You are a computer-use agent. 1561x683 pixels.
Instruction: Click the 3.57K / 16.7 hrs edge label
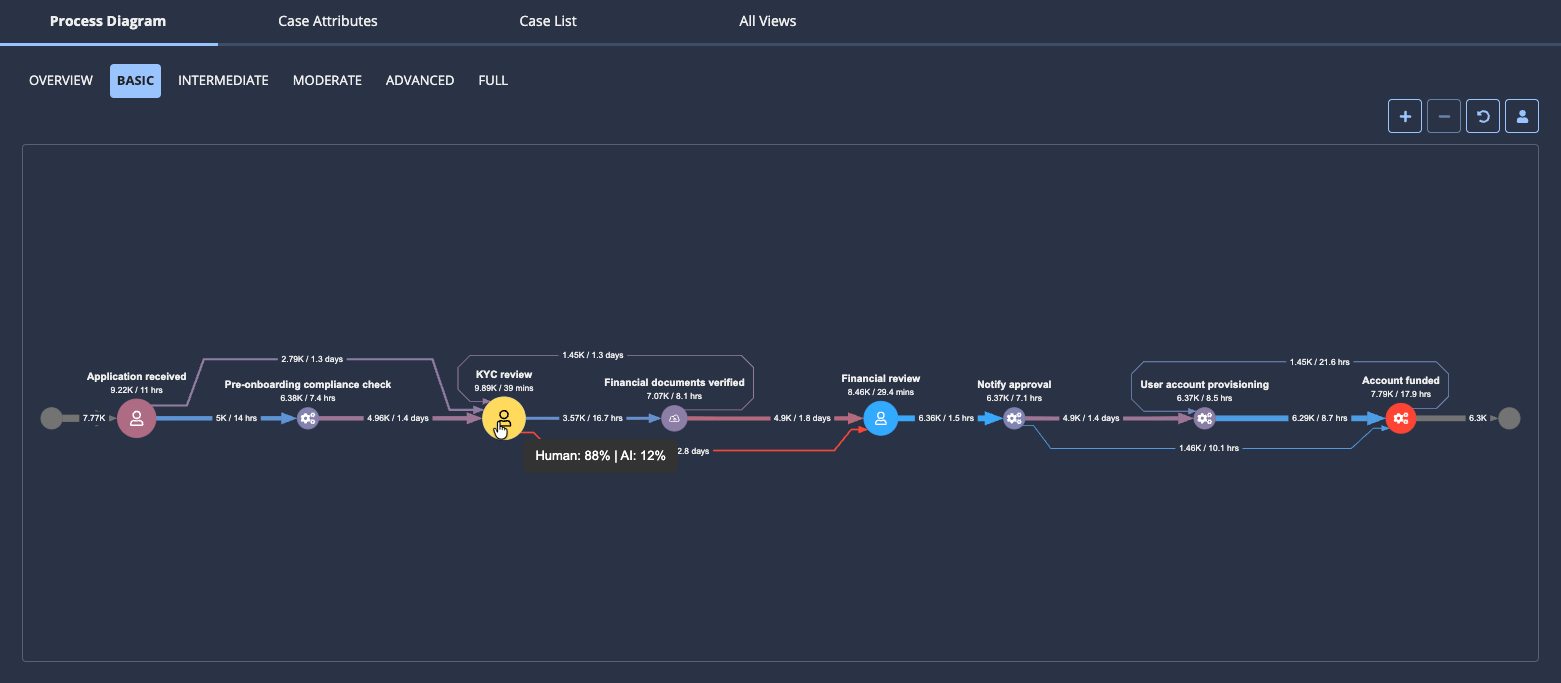point(593,418)
